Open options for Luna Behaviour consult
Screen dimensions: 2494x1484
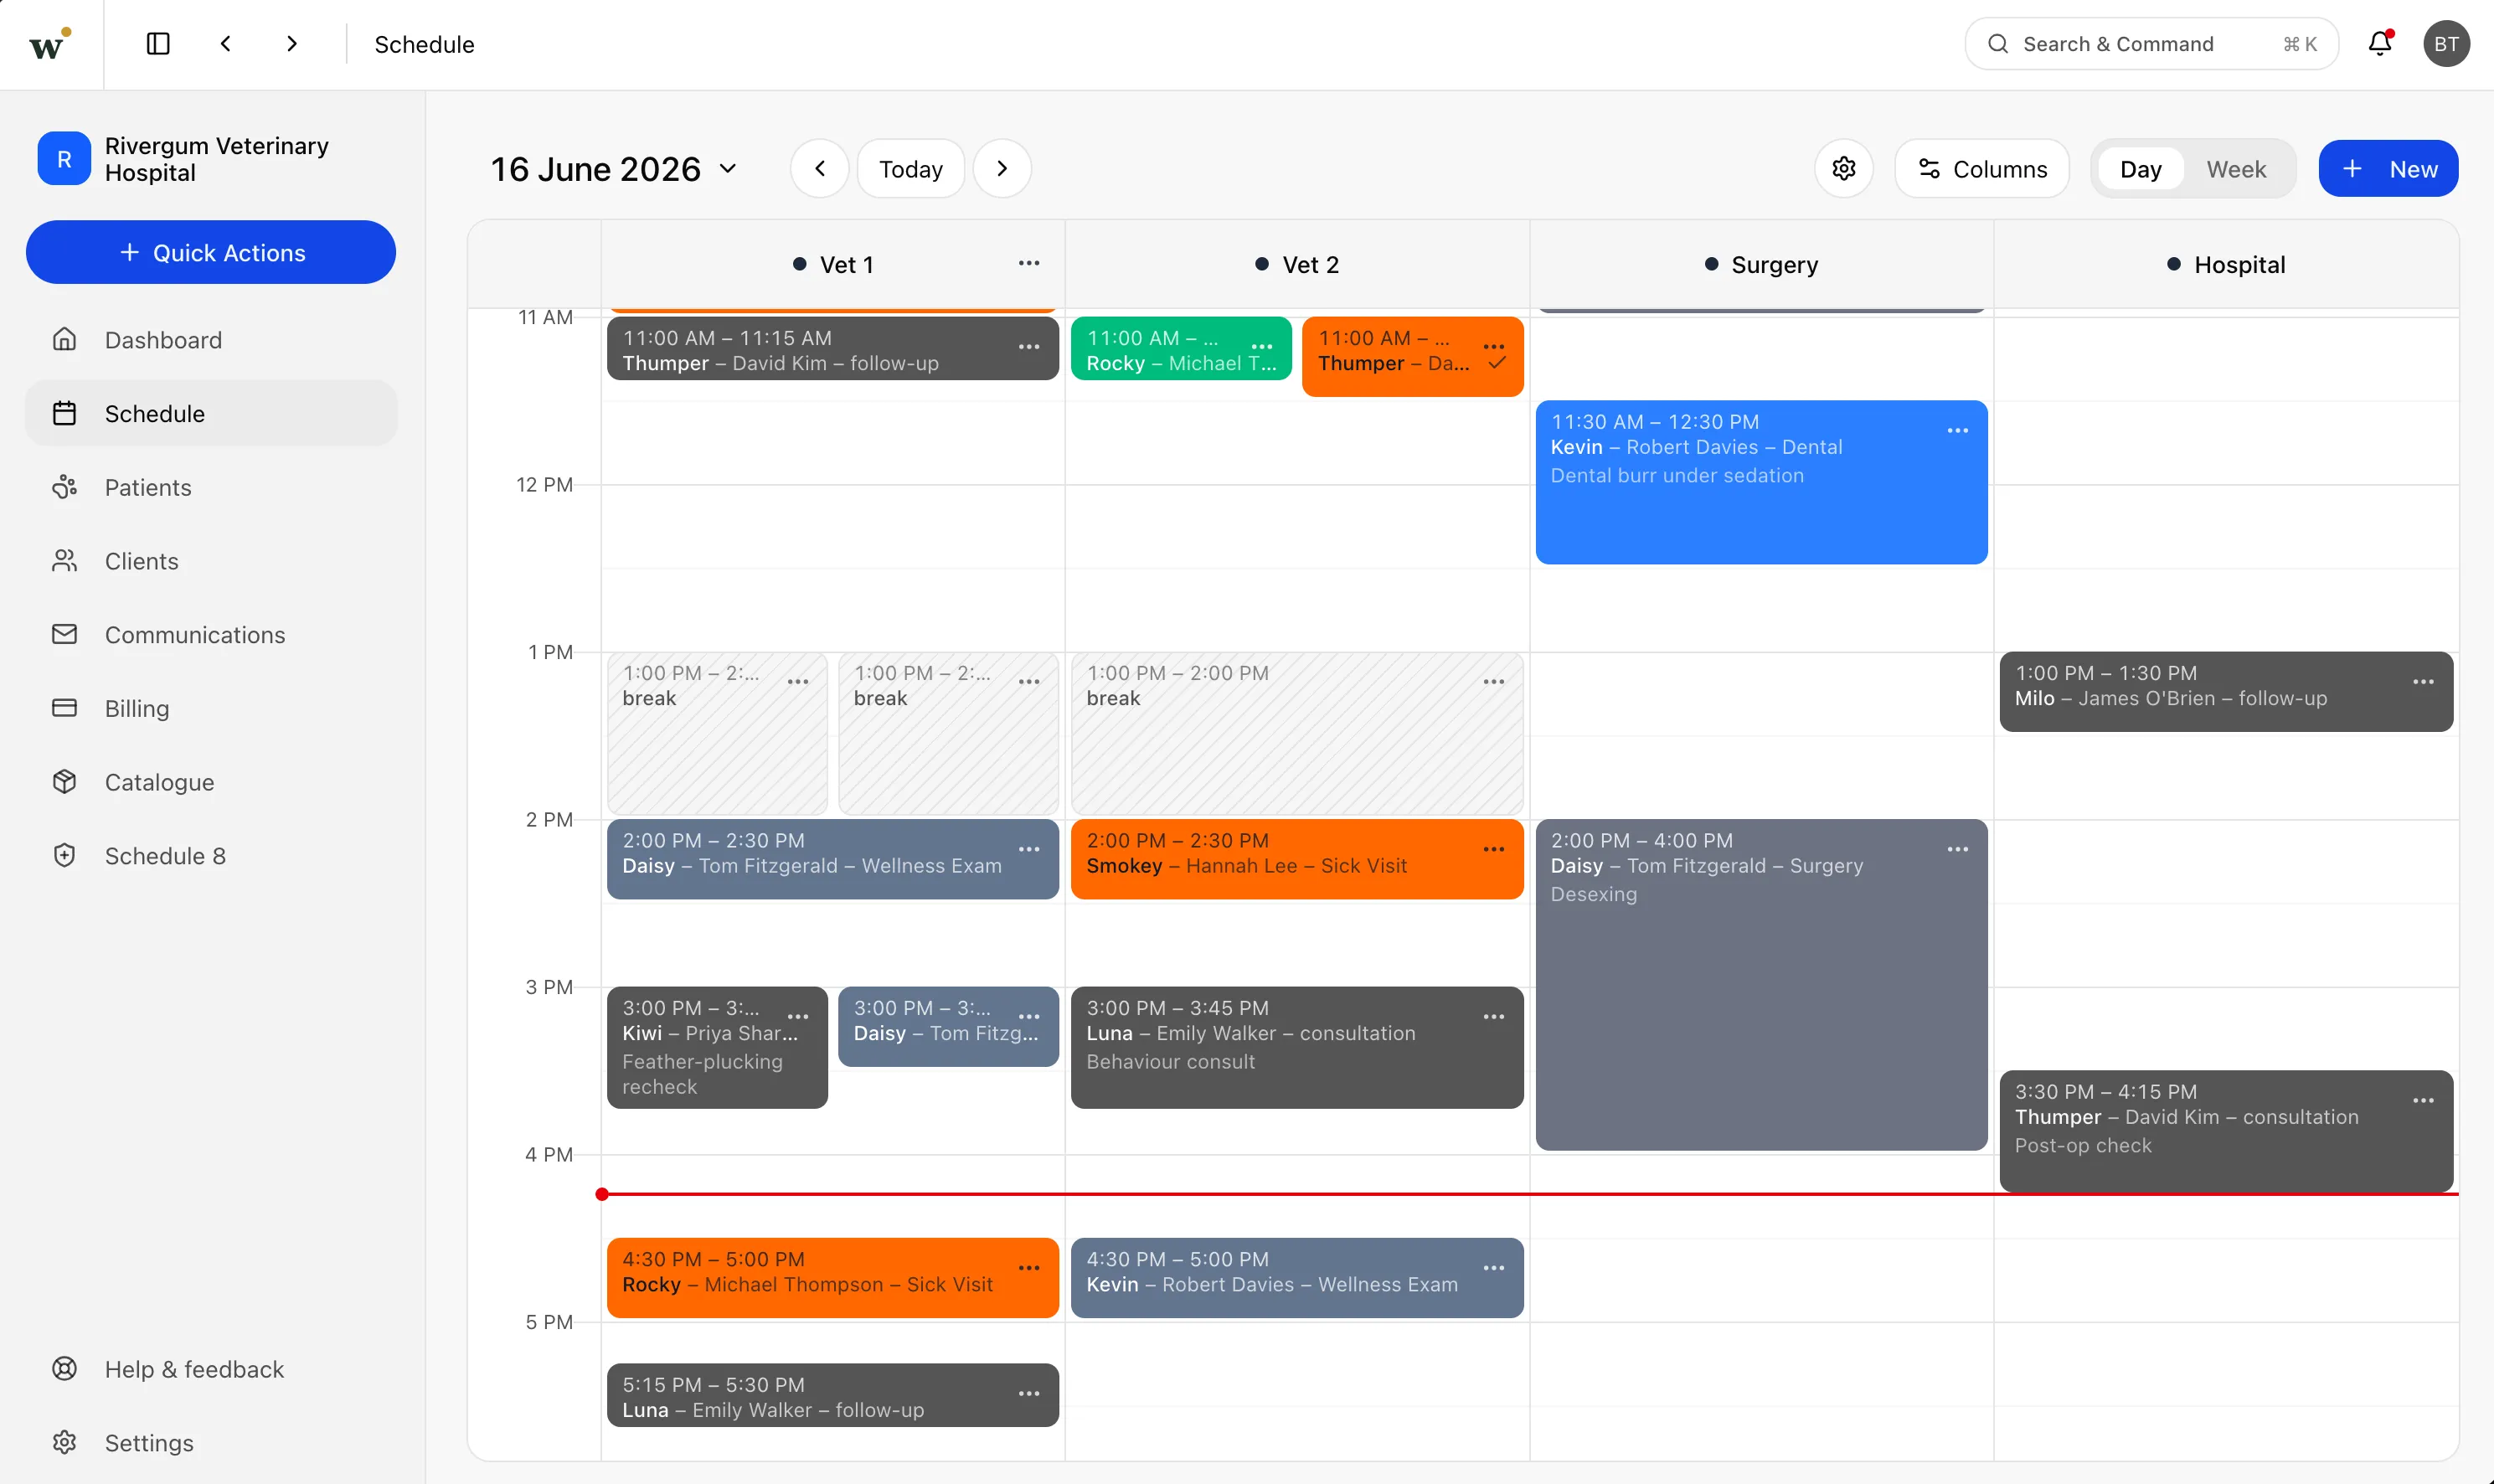1494,1017
